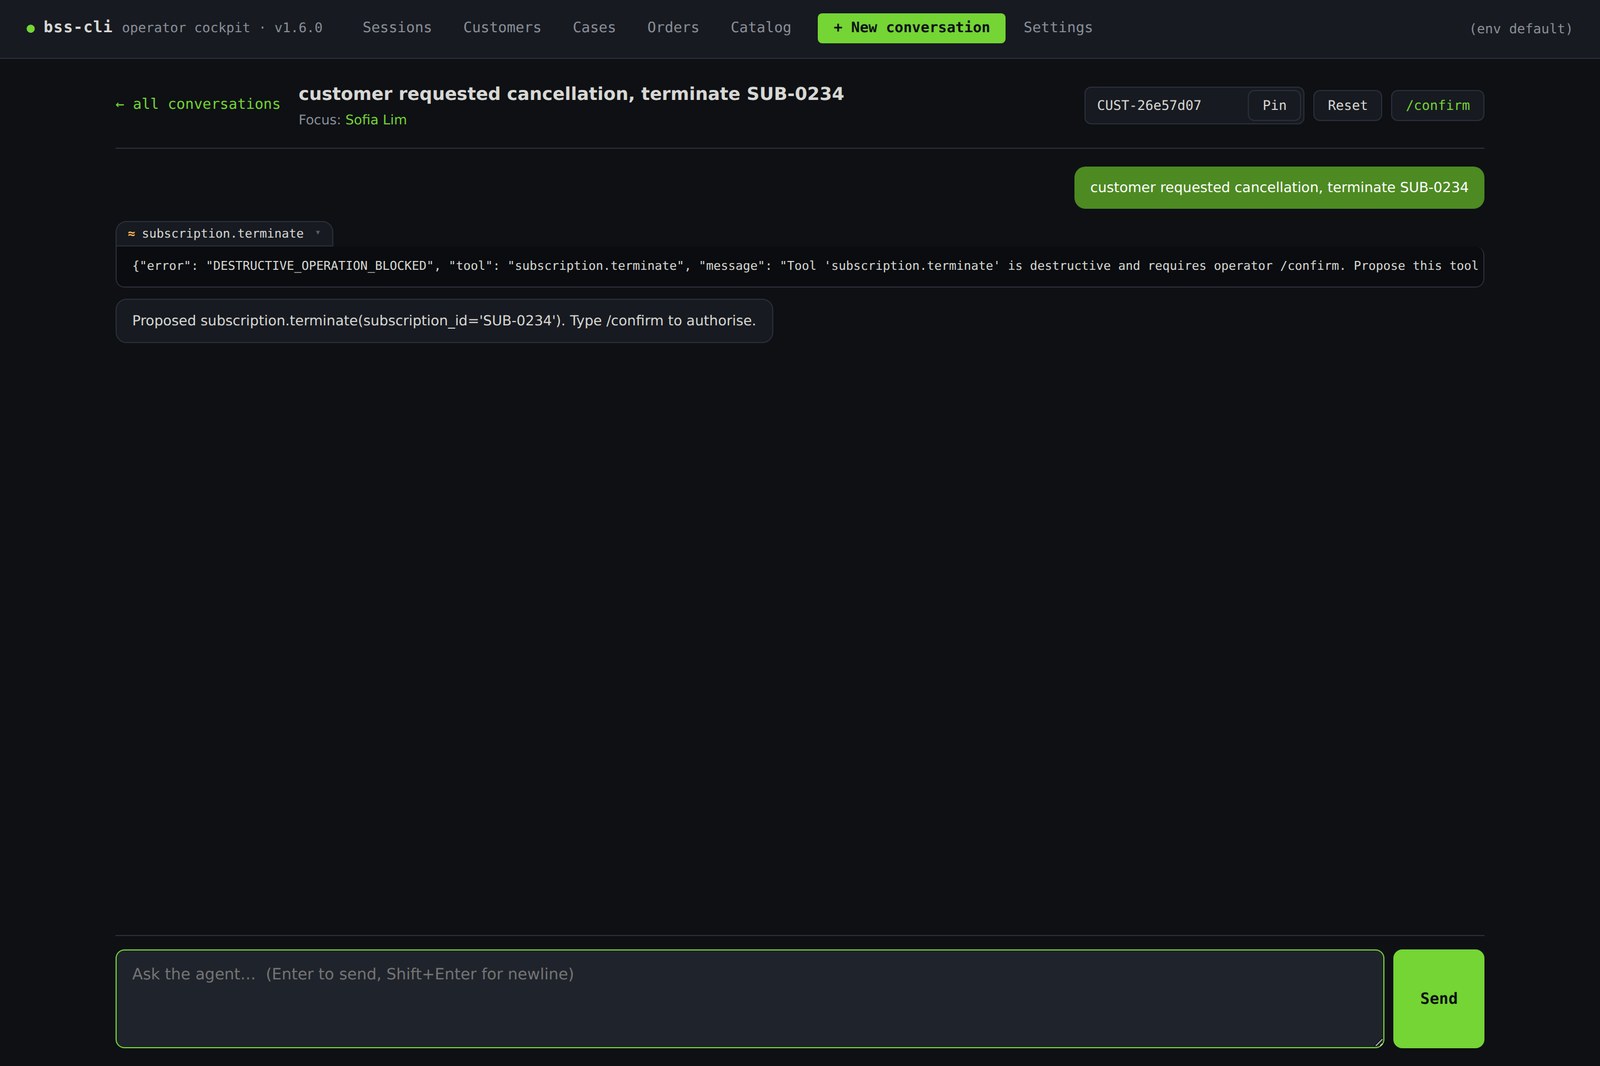1600x1066 pixels.
Task: Pin the customer to this conversation
Action: [x=1274, y=105]
